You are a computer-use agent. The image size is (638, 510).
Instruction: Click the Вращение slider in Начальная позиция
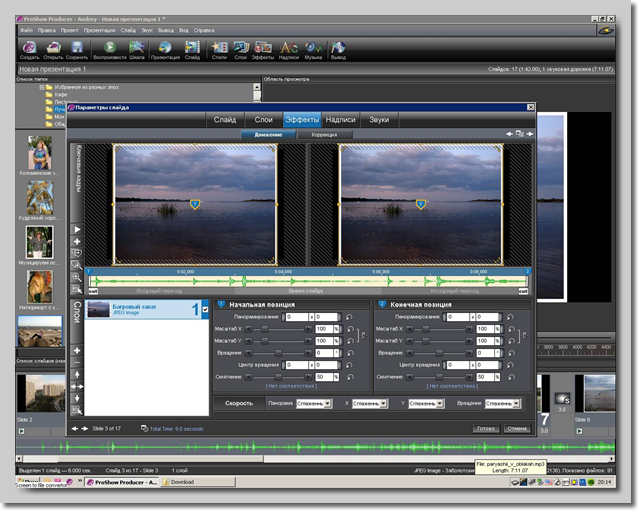coord(278,353)
